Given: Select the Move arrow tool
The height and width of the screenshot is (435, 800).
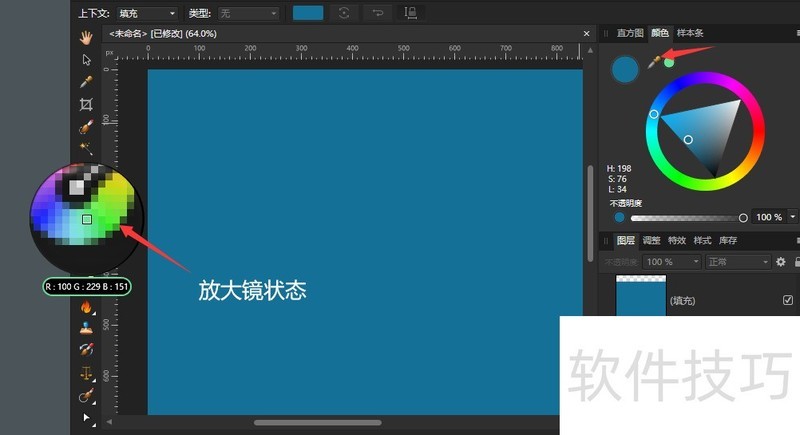Looking at the screenshot, I should point(86,59).
